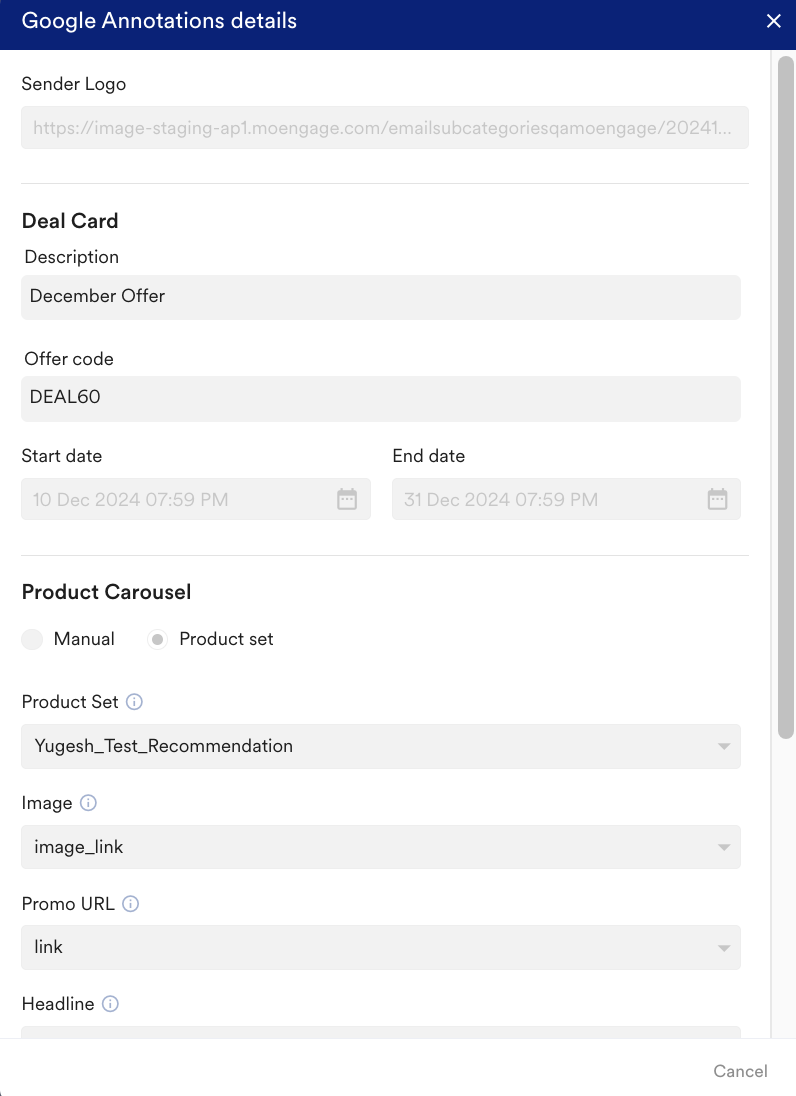Select the Product set radio option
The width and height of the screenshot is (796, 1096).
pos(158,639)
